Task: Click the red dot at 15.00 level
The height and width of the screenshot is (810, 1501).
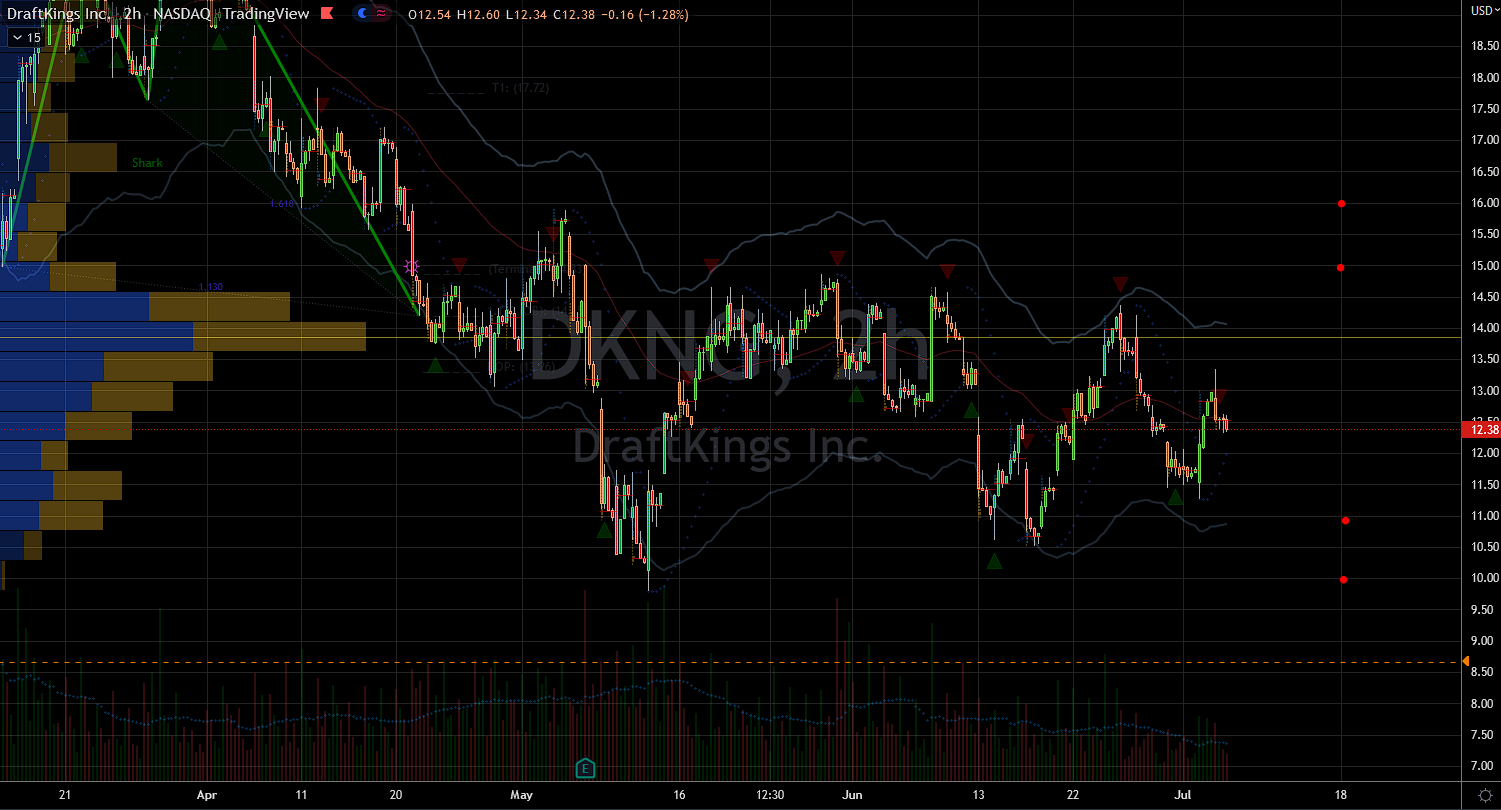Action: (x=1340, y=267)
